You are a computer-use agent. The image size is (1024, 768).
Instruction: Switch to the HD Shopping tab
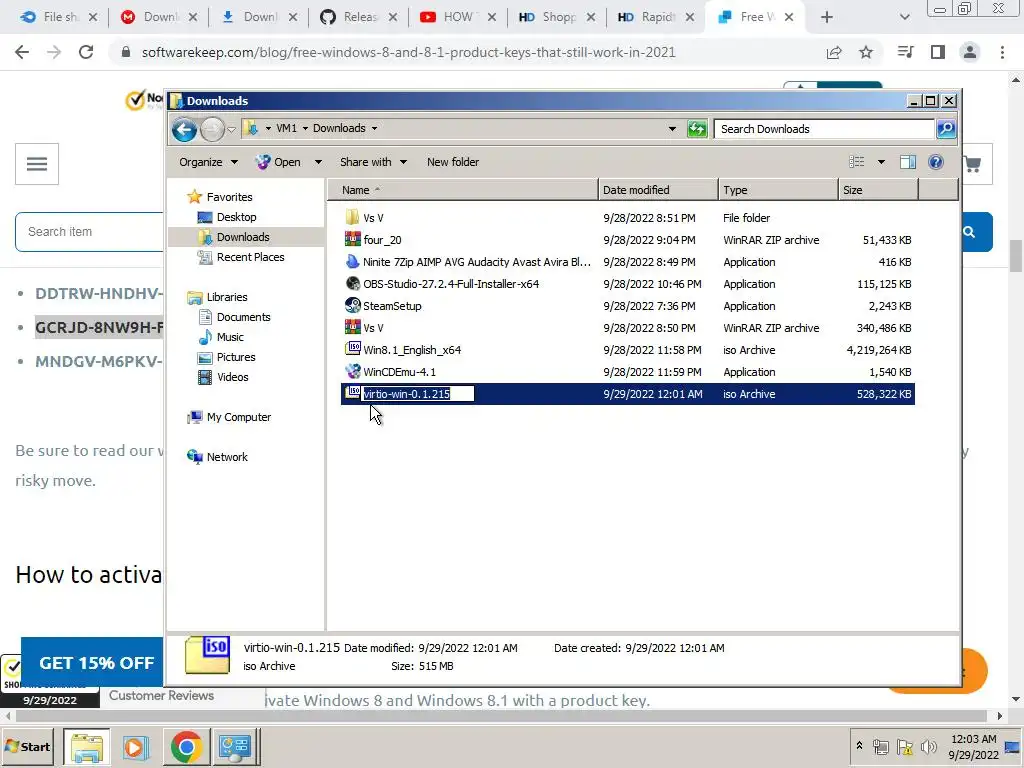(x=557, y=17)
